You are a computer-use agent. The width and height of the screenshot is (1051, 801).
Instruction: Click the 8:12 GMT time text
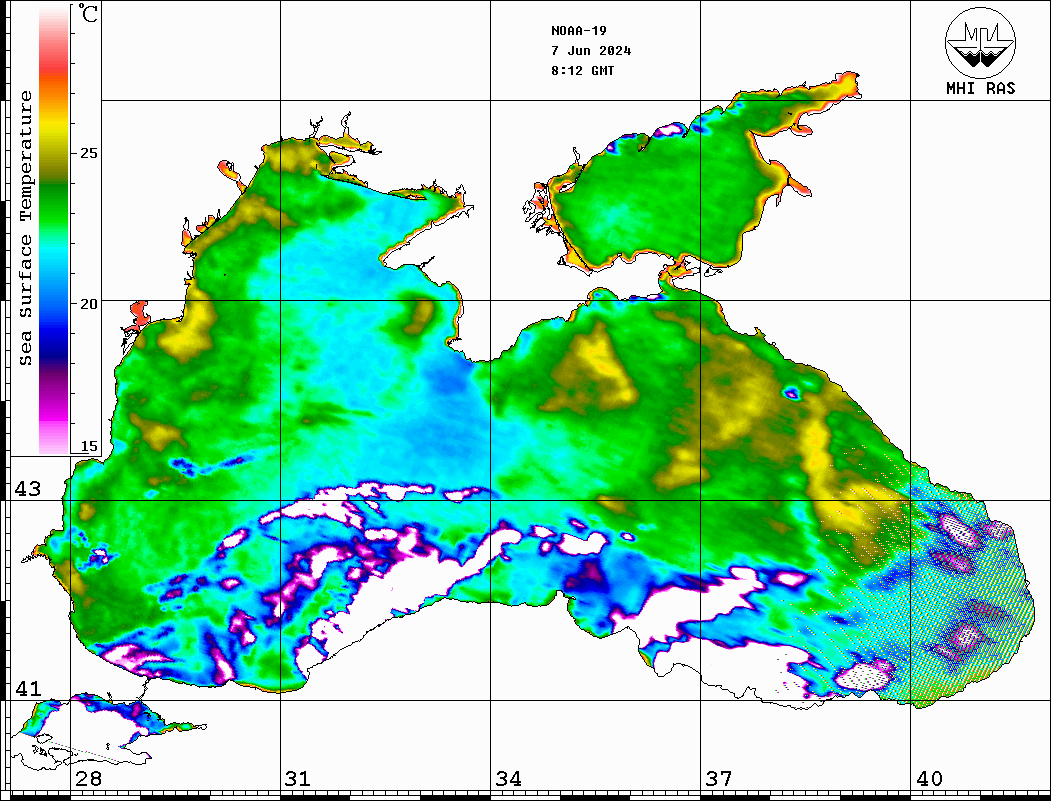[x=582, y=71]
